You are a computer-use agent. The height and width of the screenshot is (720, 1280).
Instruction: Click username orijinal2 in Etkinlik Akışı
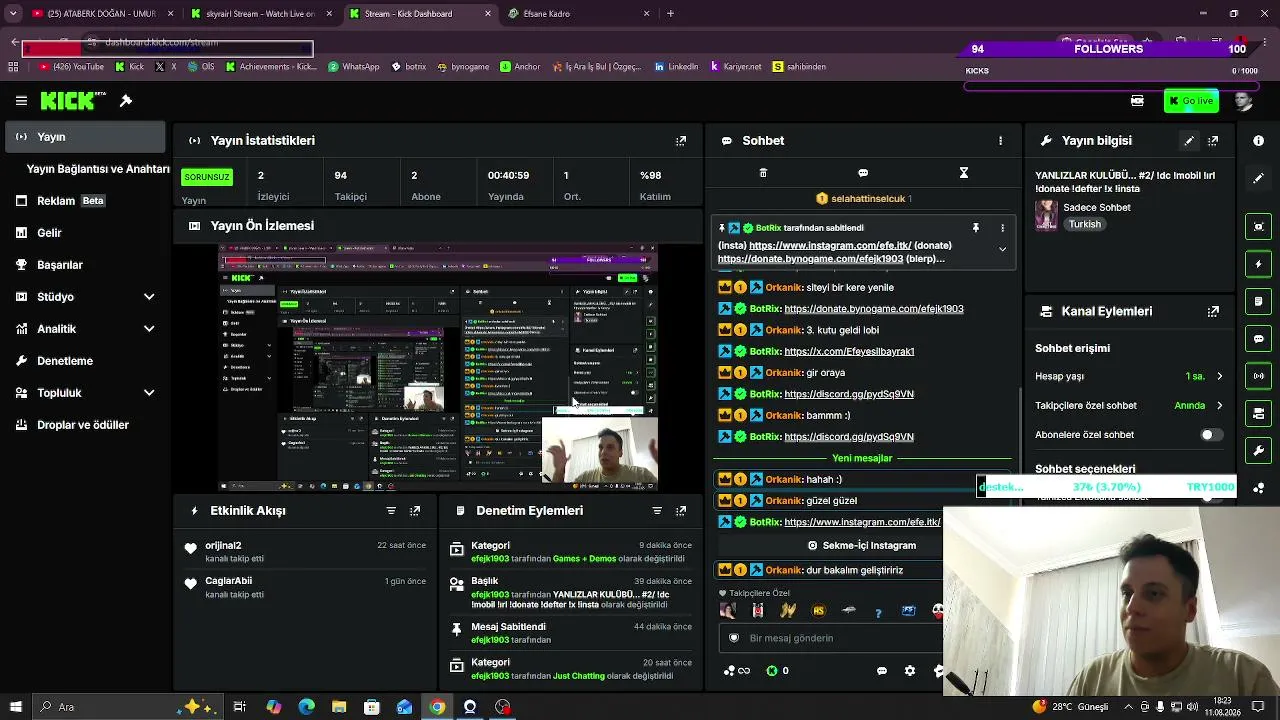click(223, 546)
